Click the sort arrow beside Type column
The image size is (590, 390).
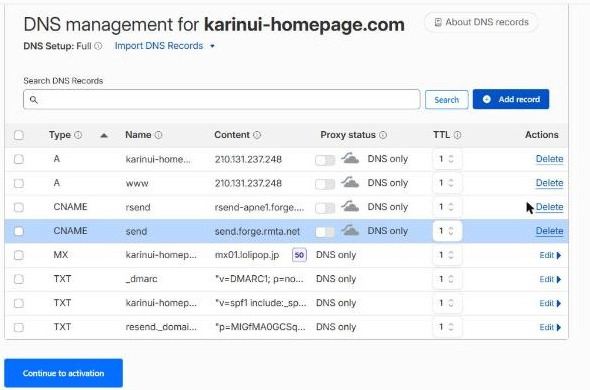pyautogui.click(x=104, y=135)
